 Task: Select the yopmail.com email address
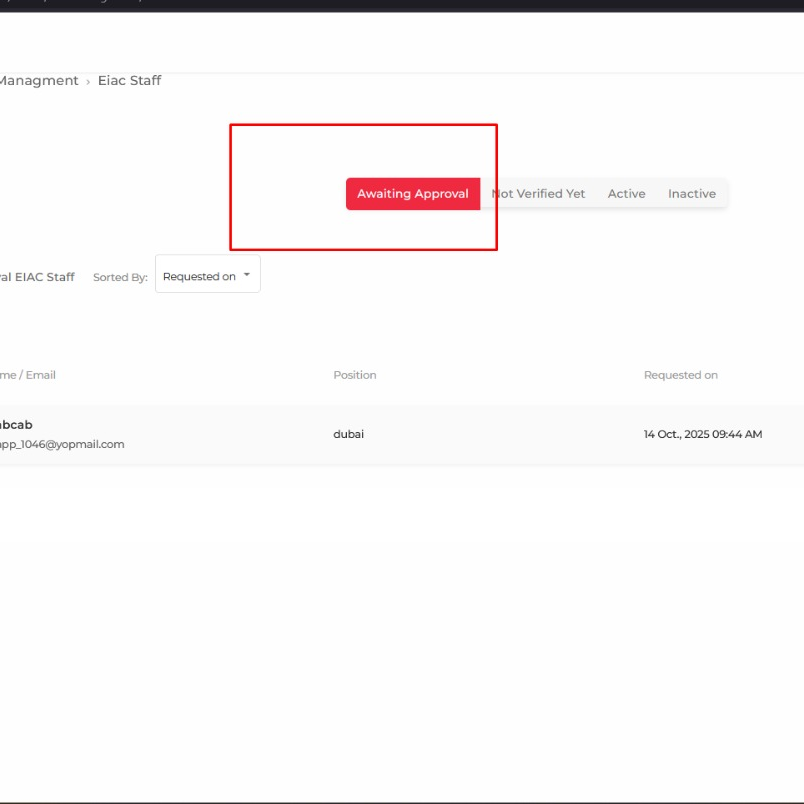(62, 444)
